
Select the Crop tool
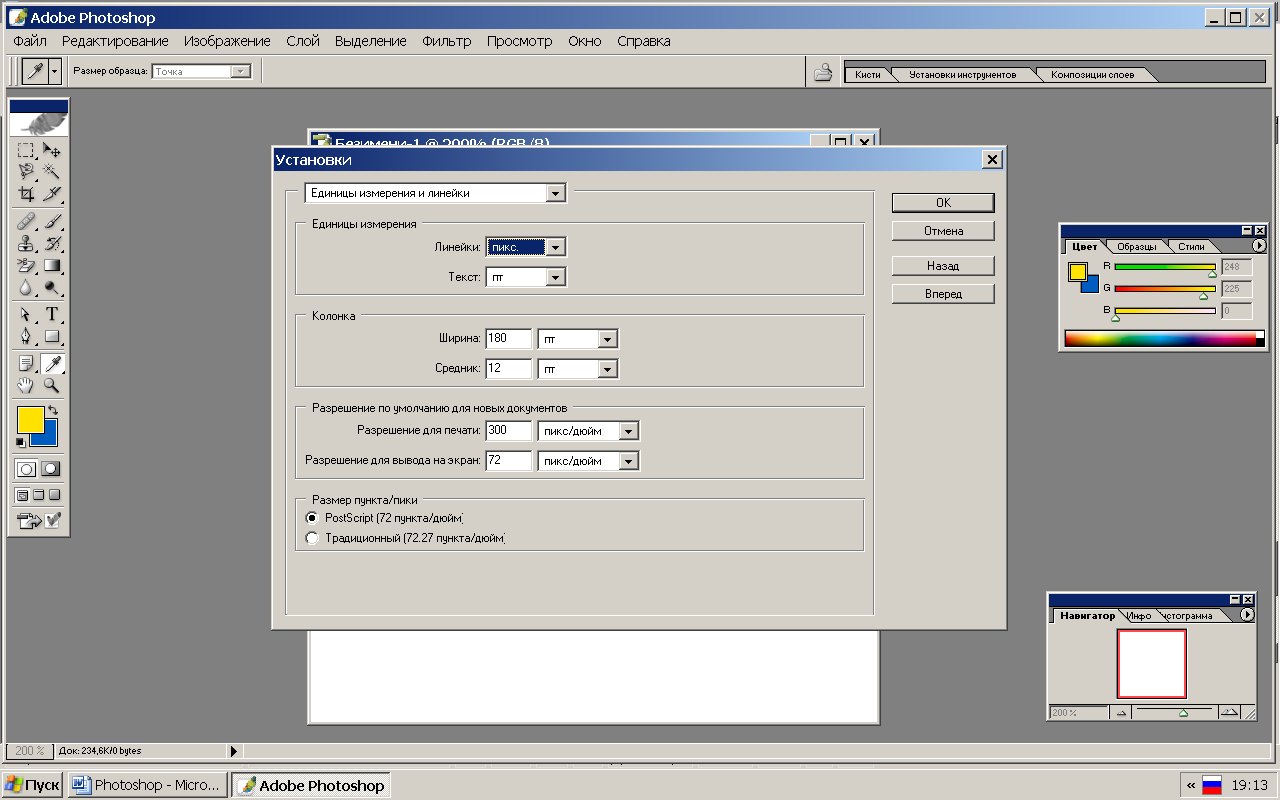26,193
